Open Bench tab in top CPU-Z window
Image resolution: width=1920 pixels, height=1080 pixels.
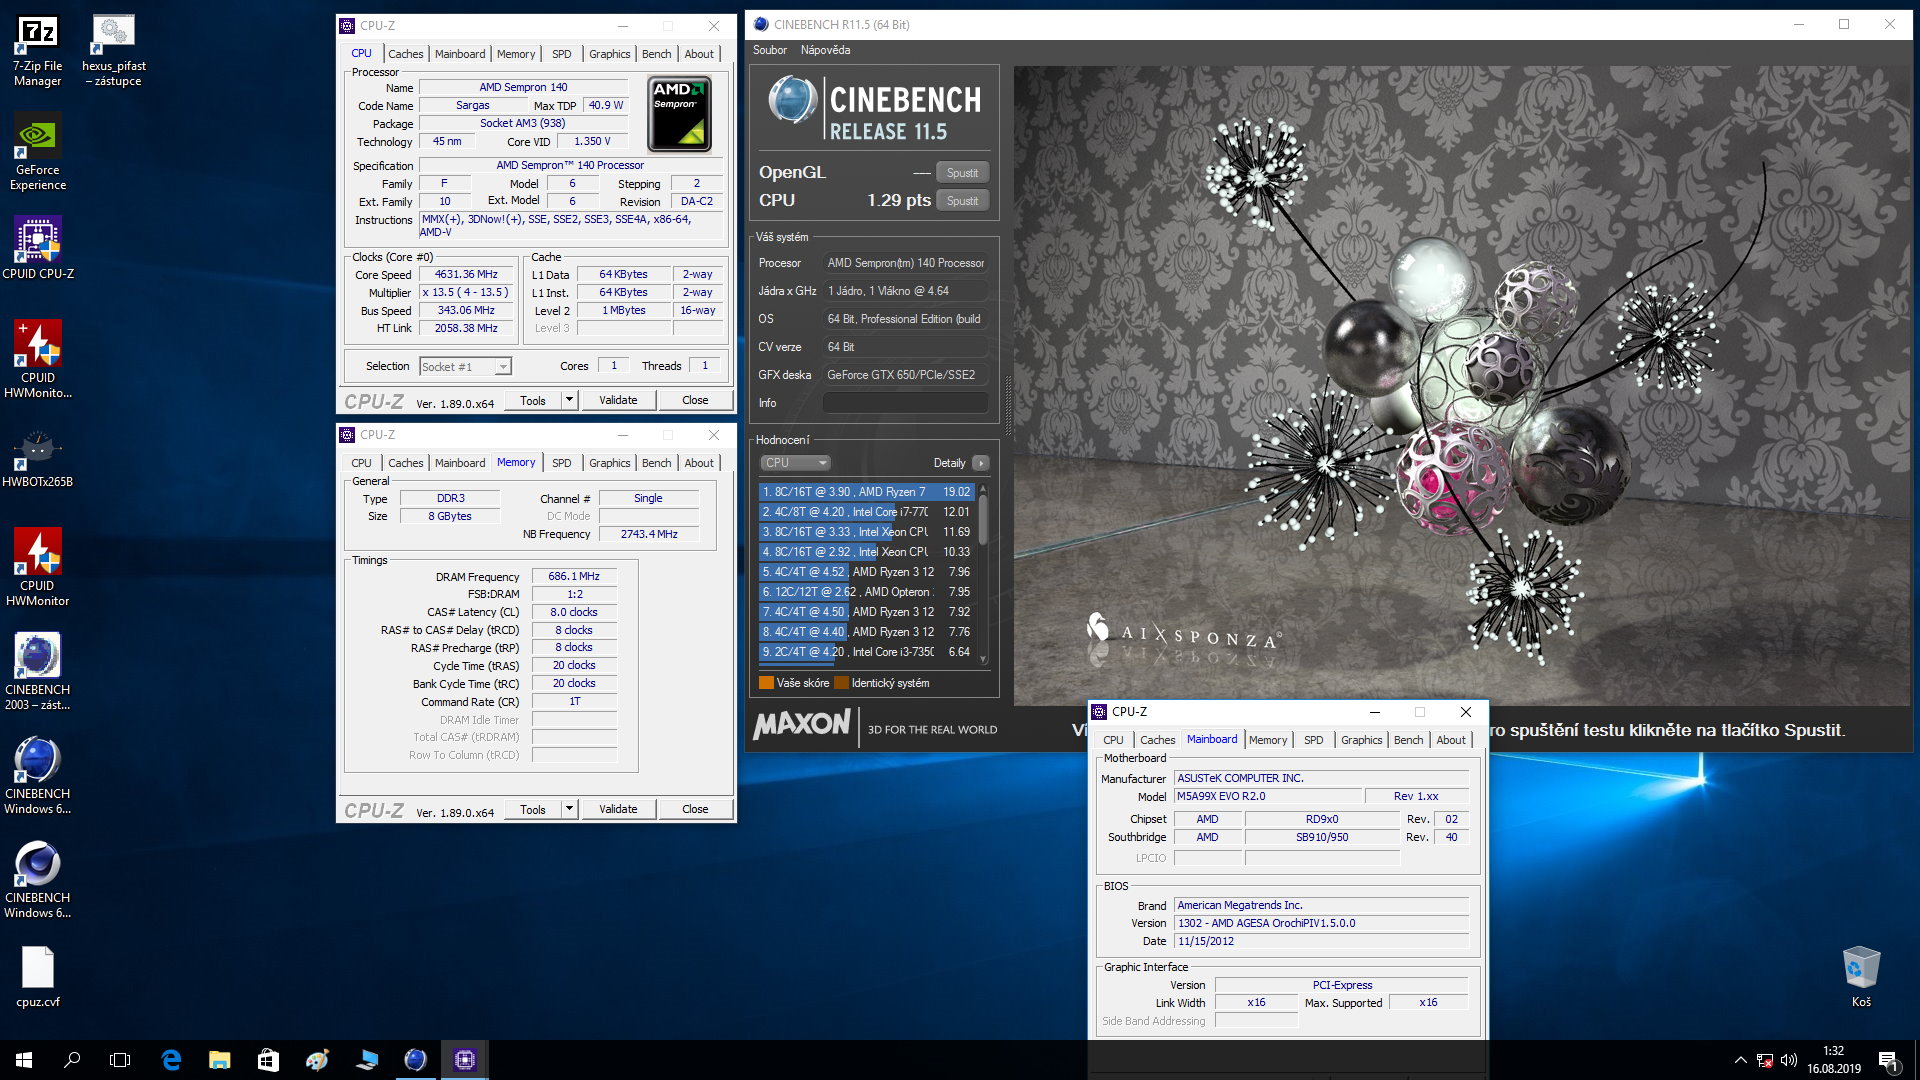[x=657, y=54]
